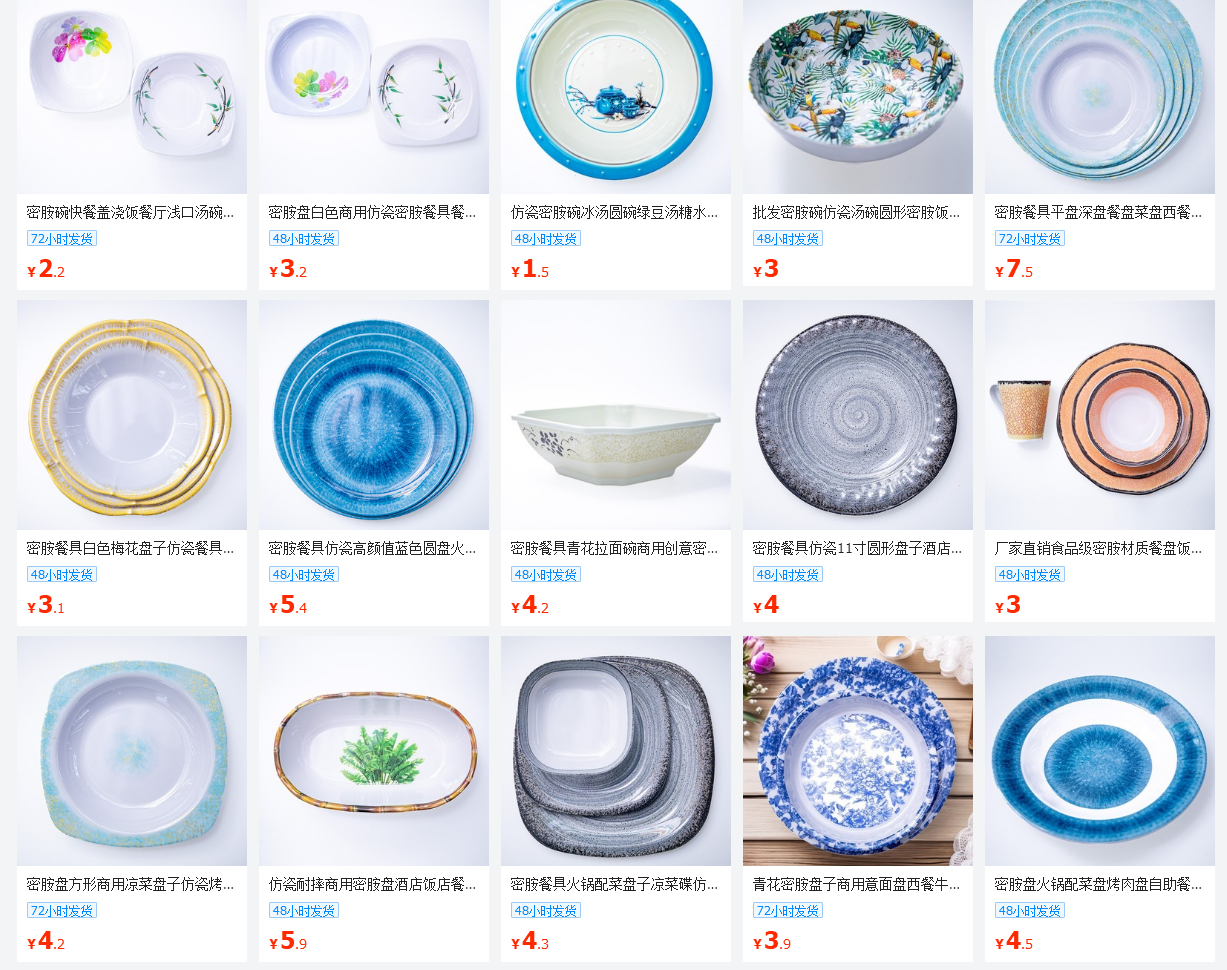
Task: Select the blue-and-white porcelain floral plate image
Action: pyautogui.click(x=858, y=751)
